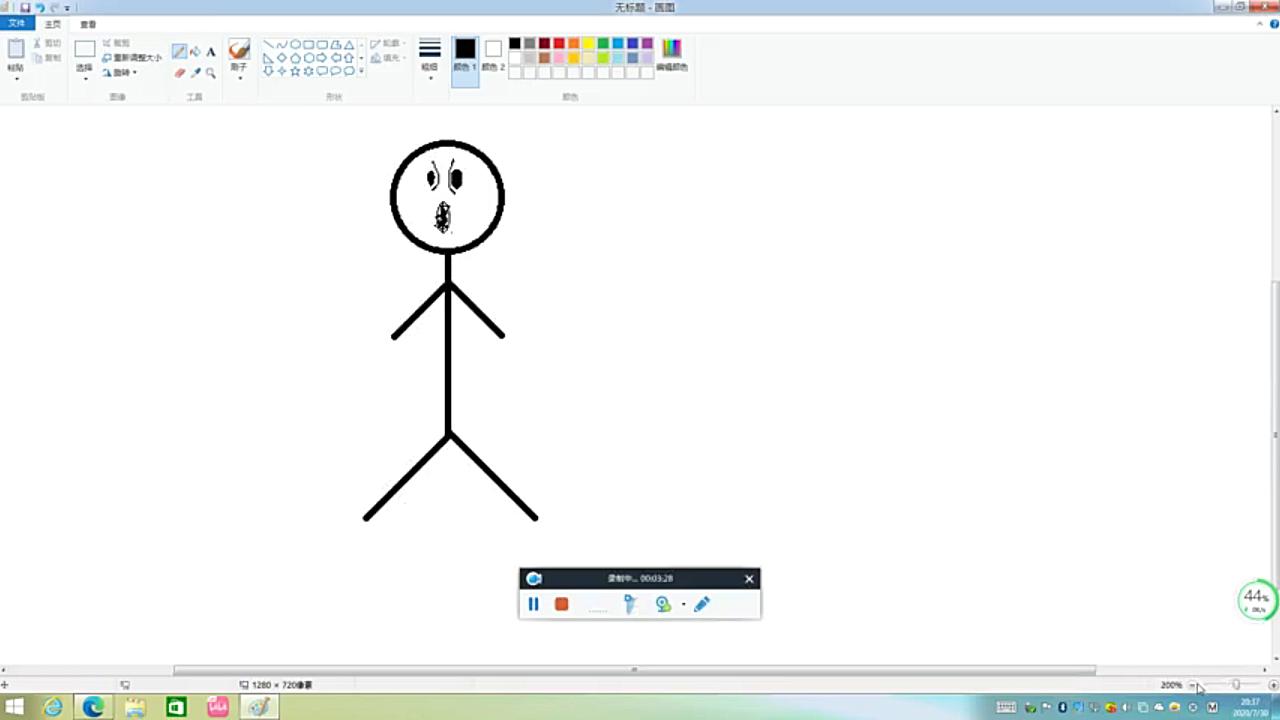1280x720 pixels.
Task: Click the Edit colors rainbow icon
Action: coord(671,48)
